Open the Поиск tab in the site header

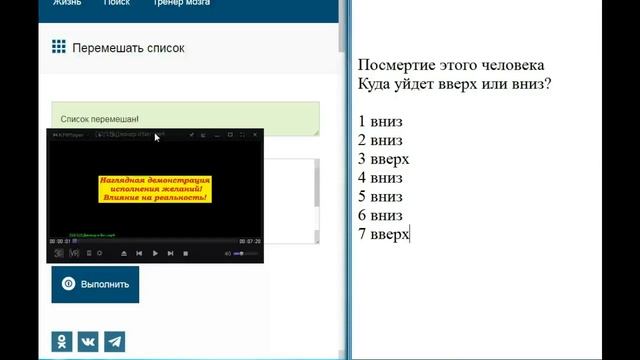coord(117,2)
